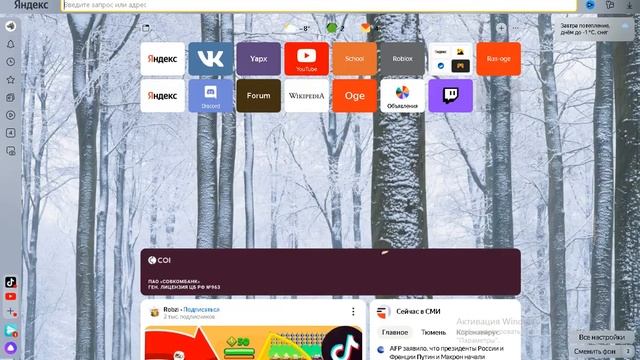640x360 pixels.
Task: Open the Forum tile
Action: pyautogui.click(x=259, y=96)
